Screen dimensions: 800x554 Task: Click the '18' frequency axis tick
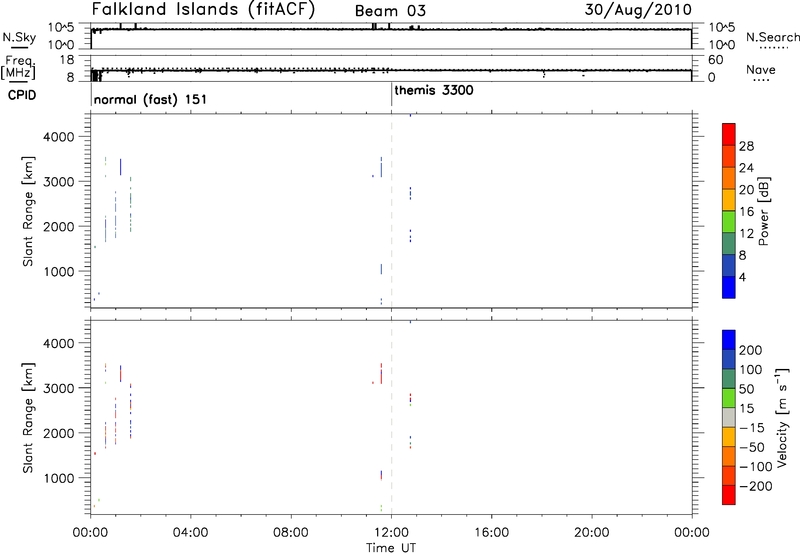(67, 60)
